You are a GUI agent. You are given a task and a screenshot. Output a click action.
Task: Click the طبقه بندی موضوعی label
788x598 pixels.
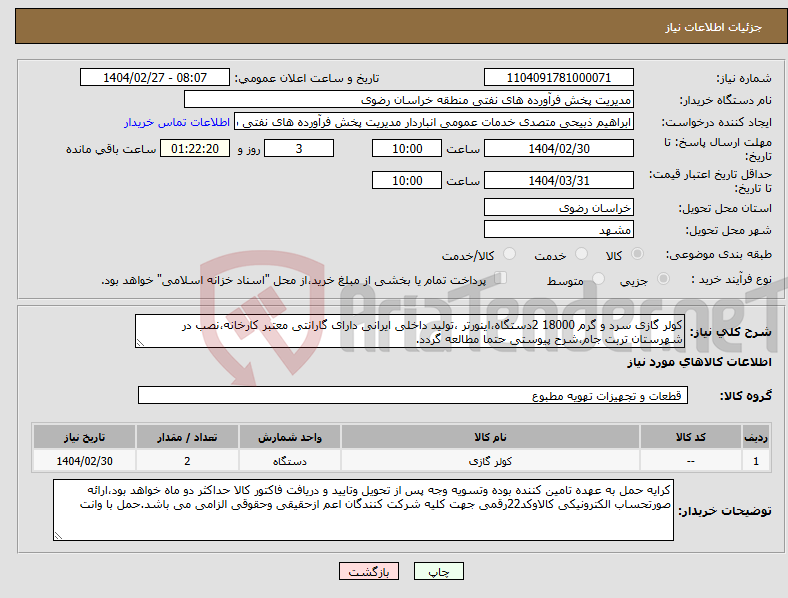click(x=719, y=254)
